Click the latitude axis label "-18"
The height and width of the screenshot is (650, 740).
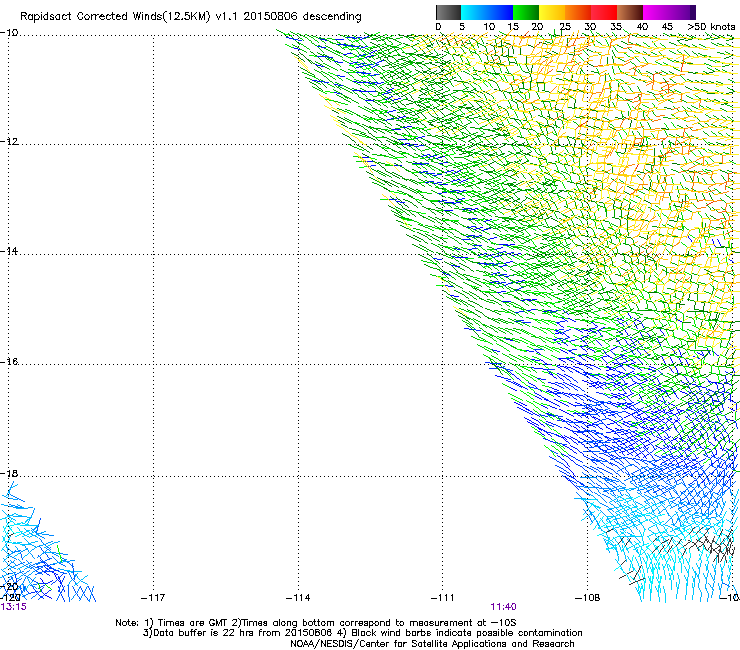point(9,473)
